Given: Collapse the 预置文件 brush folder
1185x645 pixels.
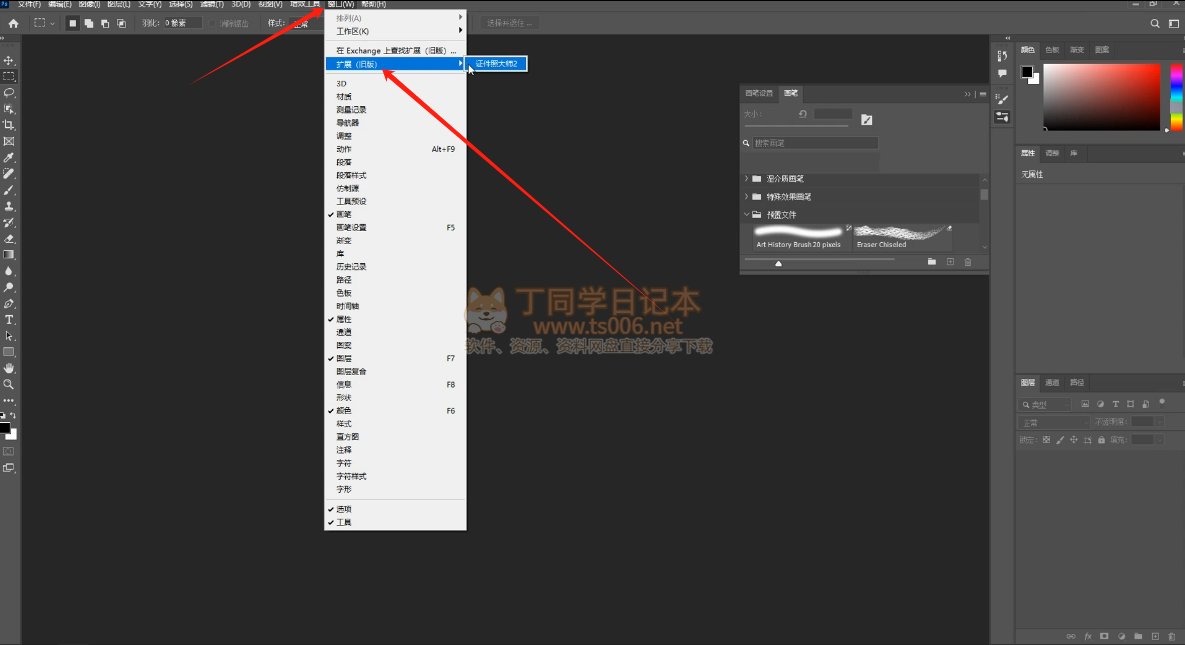Looking at the screenshot, I should point(746,215).
